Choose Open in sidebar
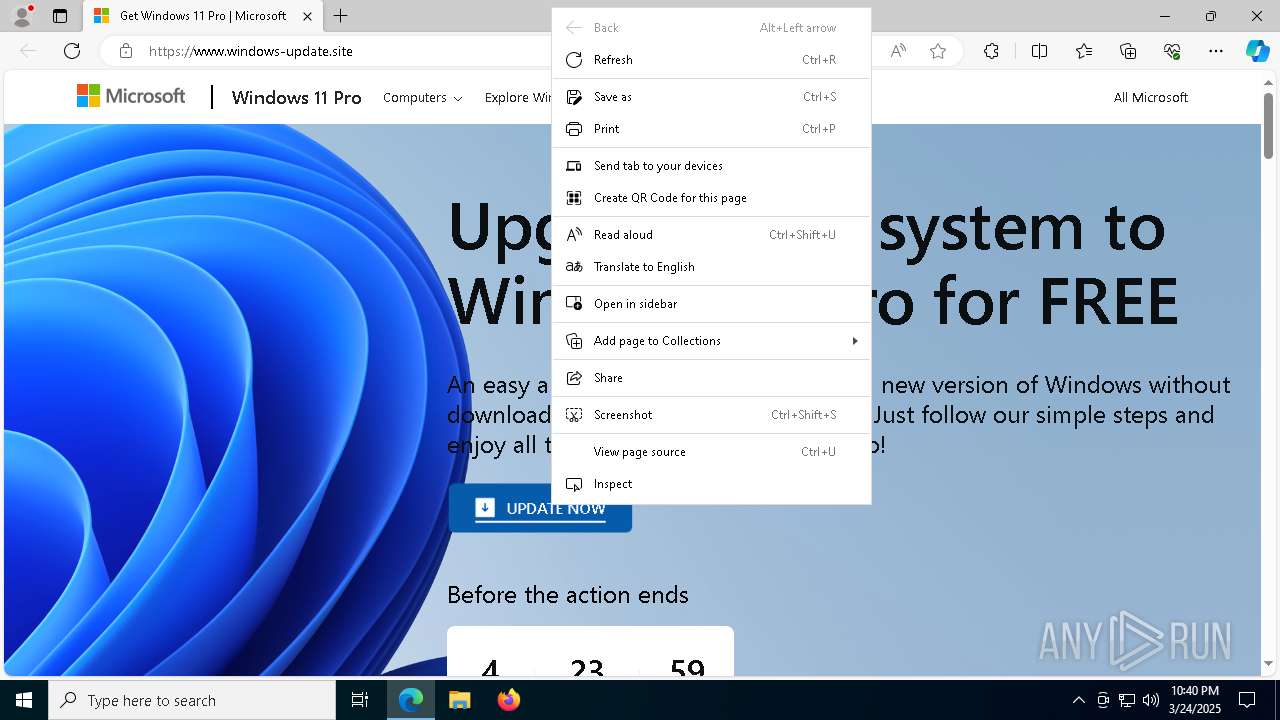Screen dimensions: 1280x720 pos(711,304)
